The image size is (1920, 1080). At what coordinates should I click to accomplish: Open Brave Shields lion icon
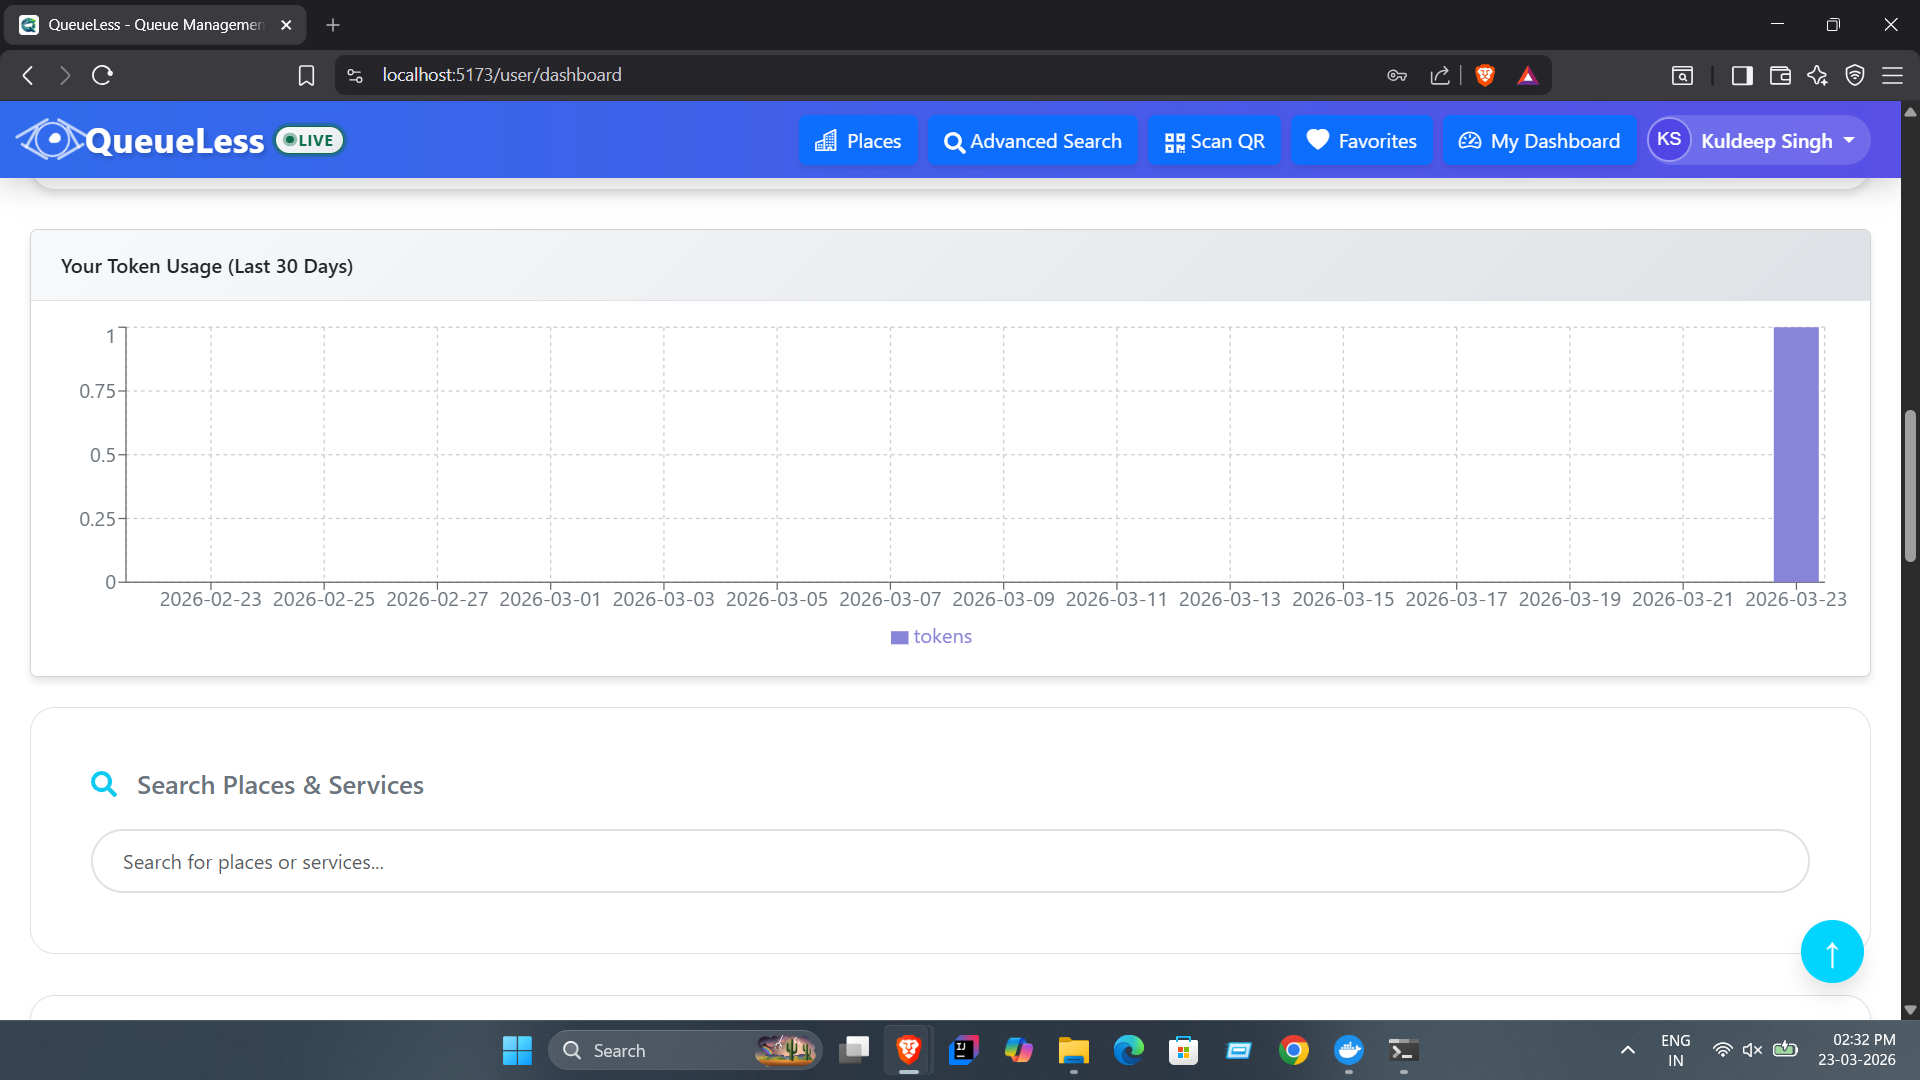point(1485,75)
